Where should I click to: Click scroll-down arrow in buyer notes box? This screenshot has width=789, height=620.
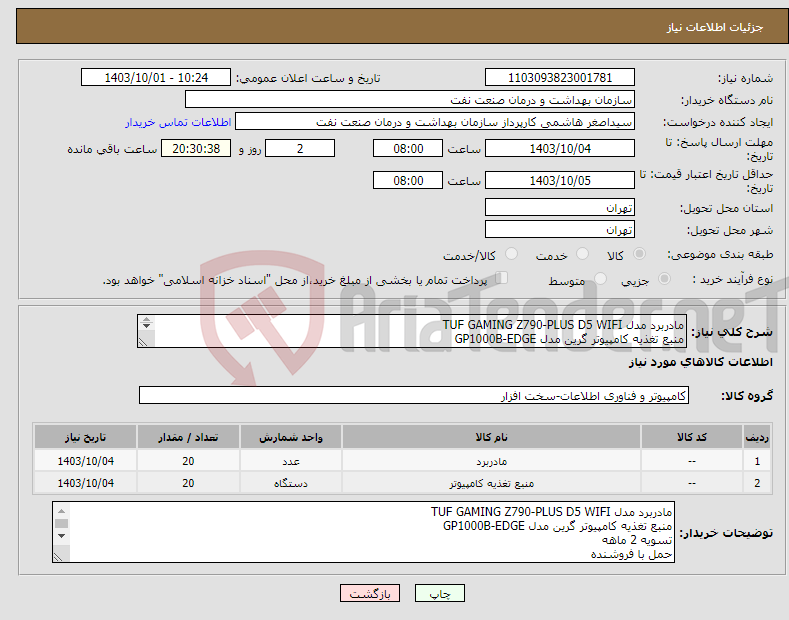(61, 536)
